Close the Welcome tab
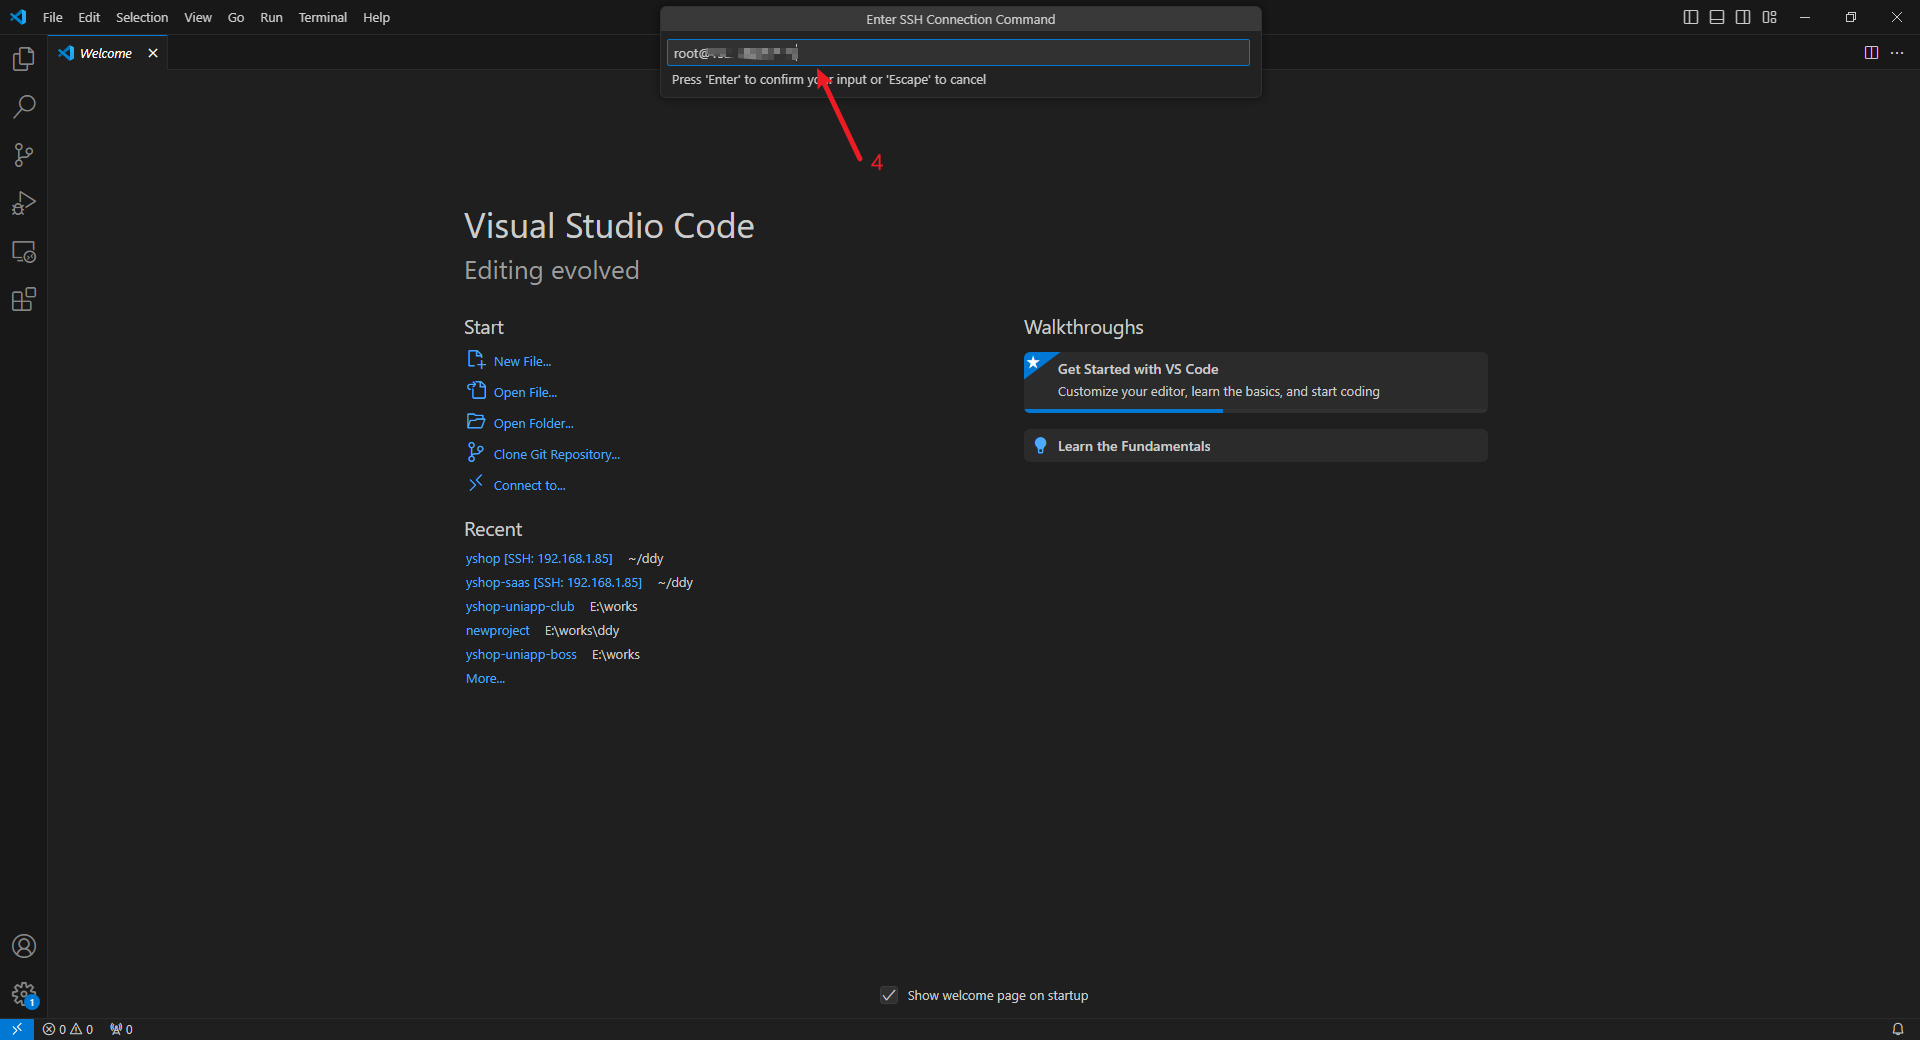The image size is (1920, 1040). [153, 53]
